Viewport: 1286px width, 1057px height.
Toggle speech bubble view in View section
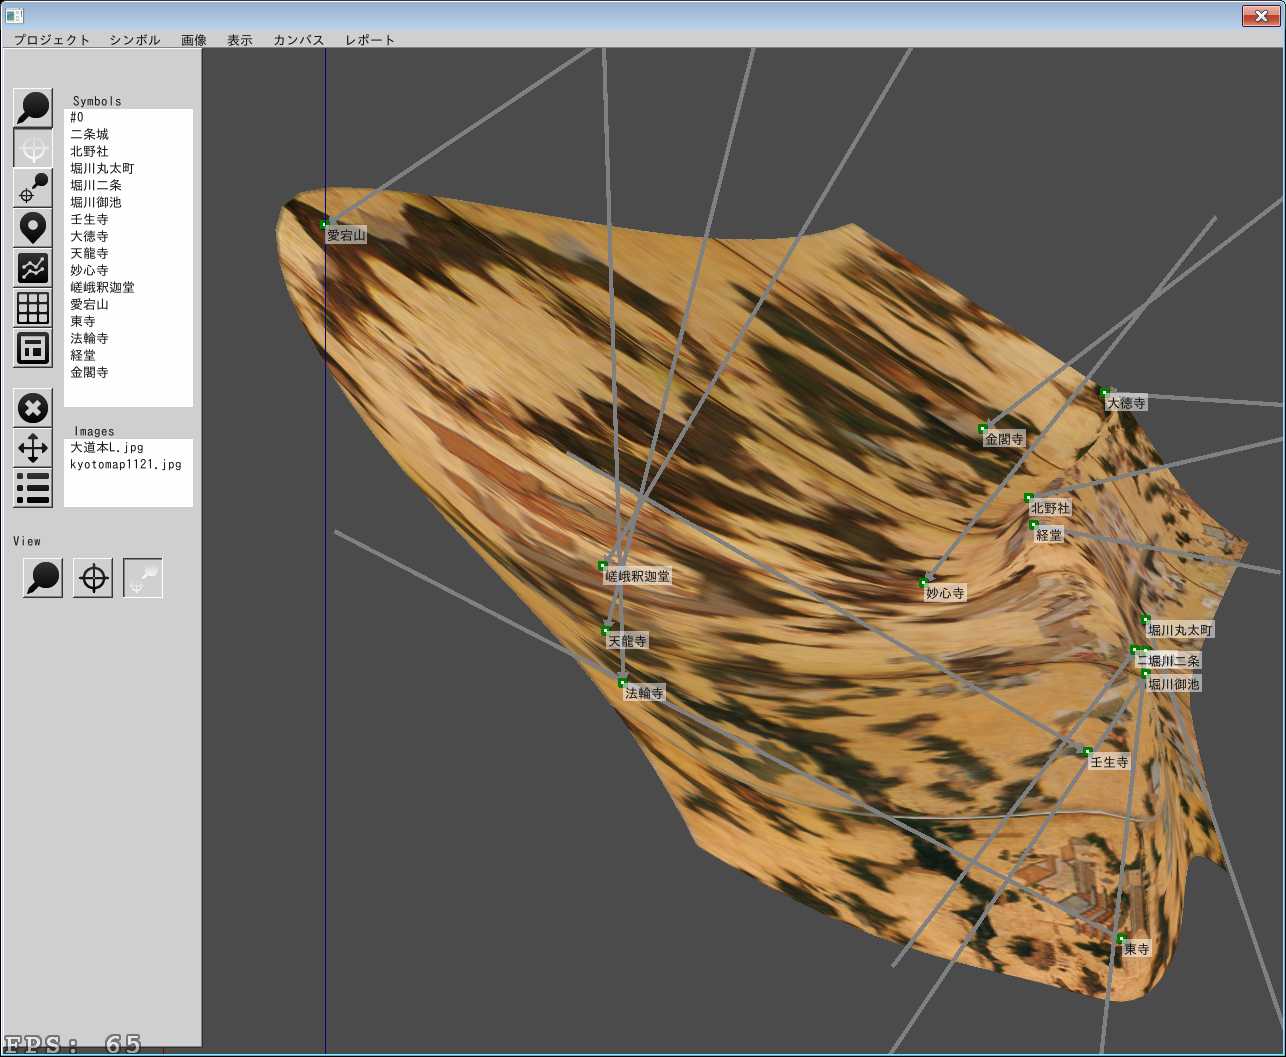(43, 578)
